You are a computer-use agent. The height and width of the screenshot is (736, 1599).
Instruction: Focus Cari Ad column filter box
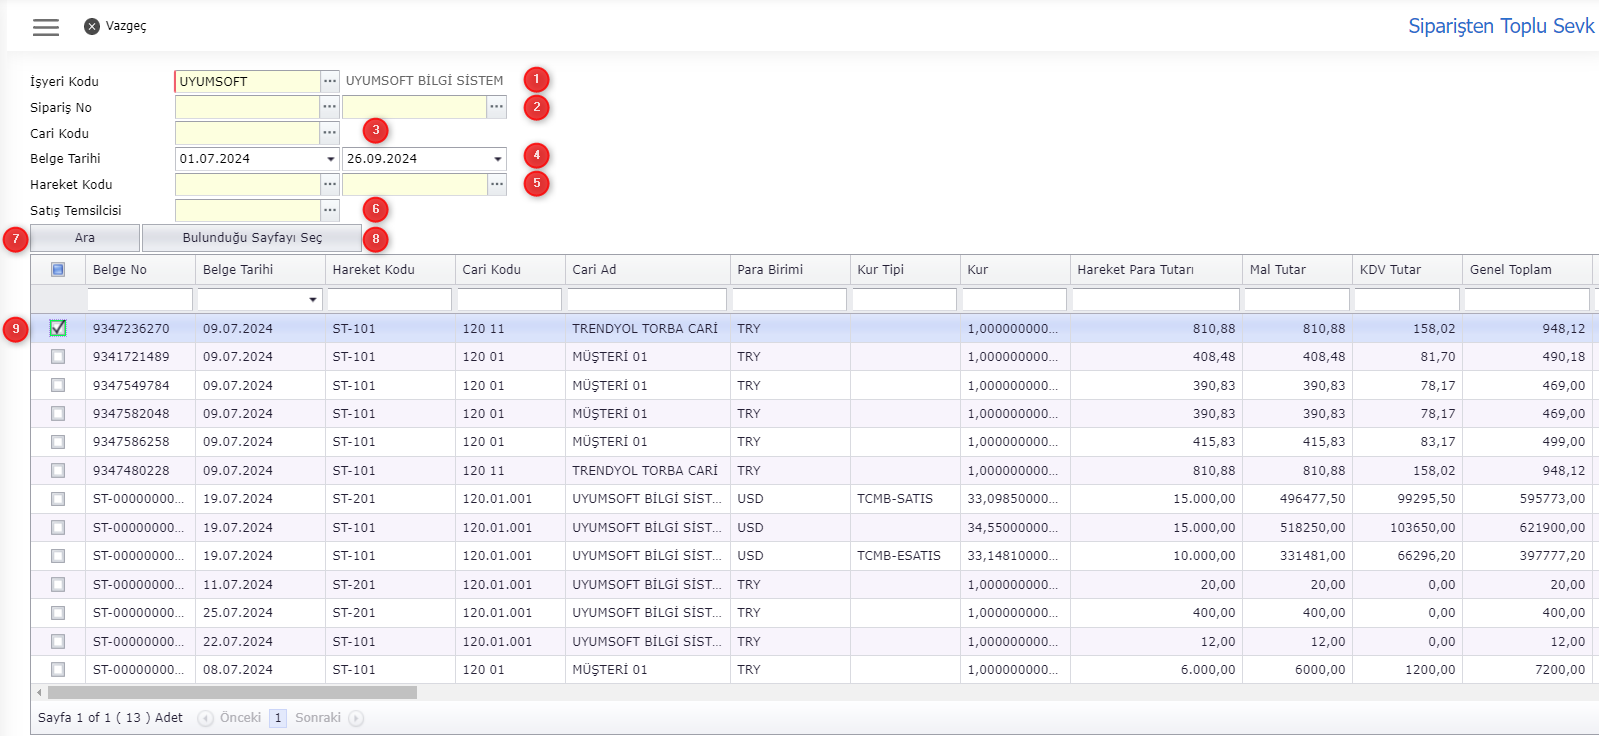pos(647,299)
